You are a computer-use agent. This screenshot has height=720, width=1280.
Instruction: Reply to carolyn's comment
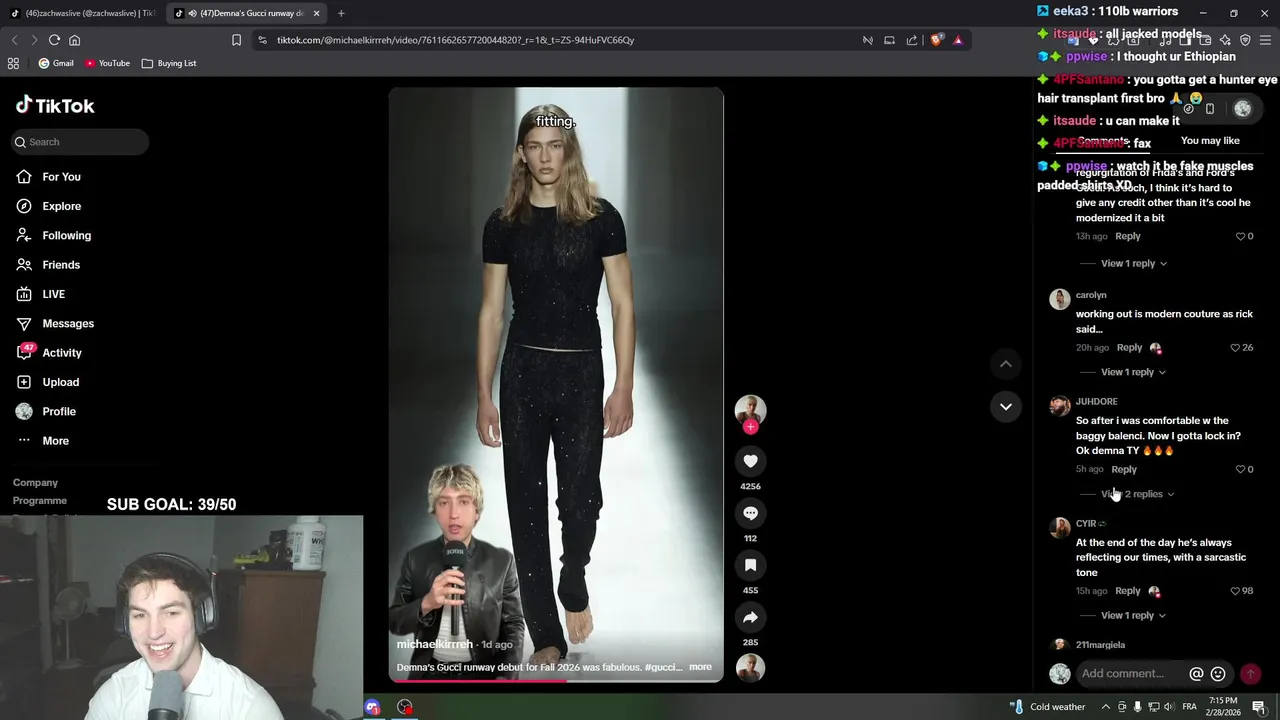(1129, 348)
